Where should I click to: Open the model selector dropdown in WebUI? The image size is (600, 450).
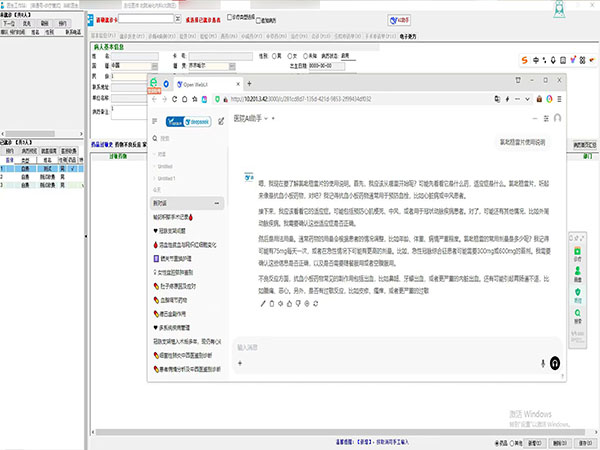coord(251,119)
